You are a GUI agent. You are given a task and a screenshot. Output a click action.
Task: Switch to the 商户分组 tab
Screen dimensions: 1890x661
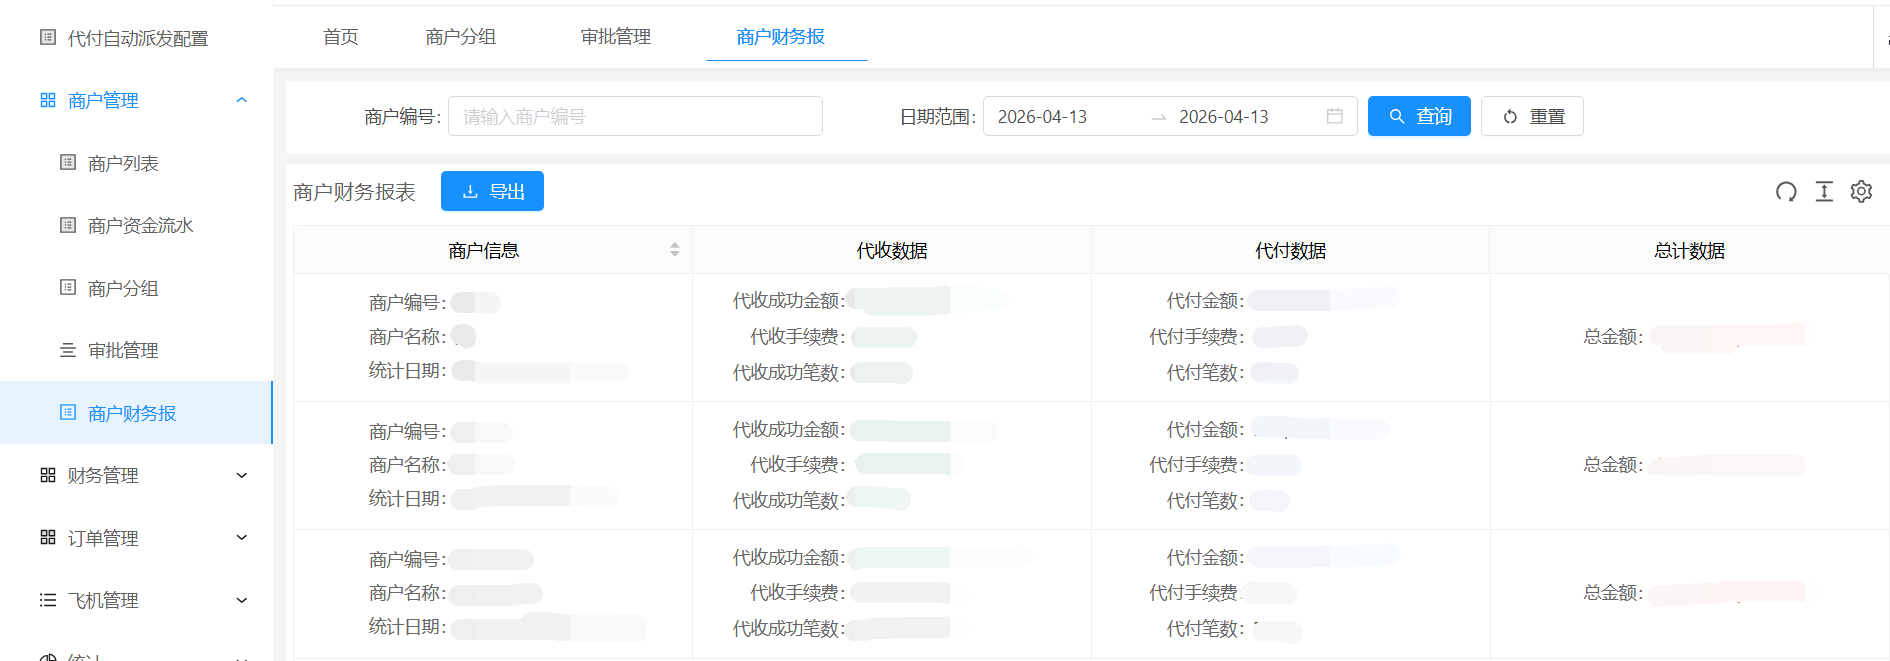click(461, 37)
